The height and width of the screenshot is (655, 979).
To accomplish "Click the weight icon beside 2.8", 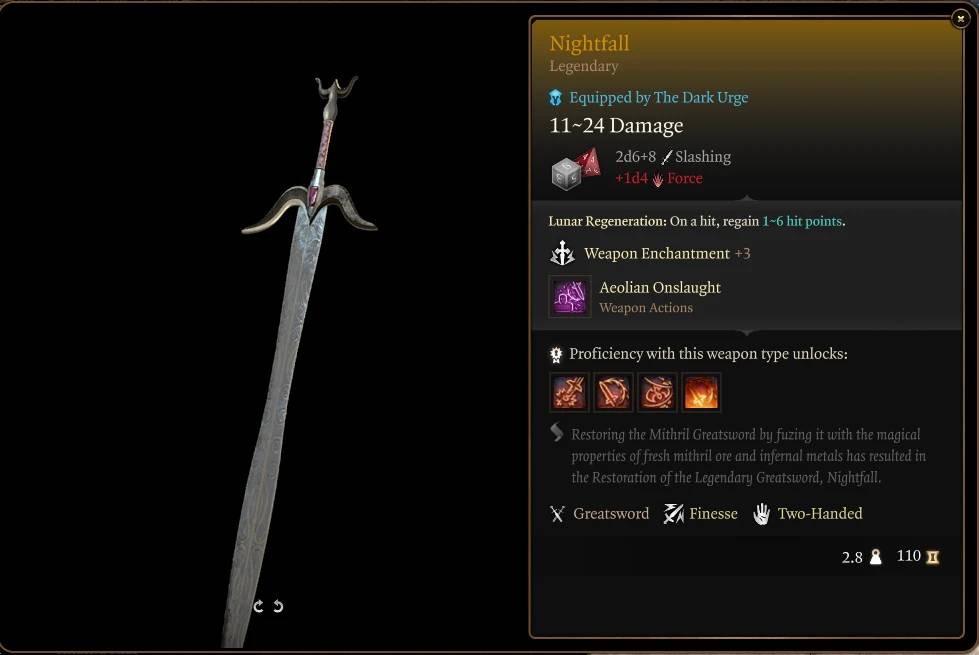I will (875, 556).
